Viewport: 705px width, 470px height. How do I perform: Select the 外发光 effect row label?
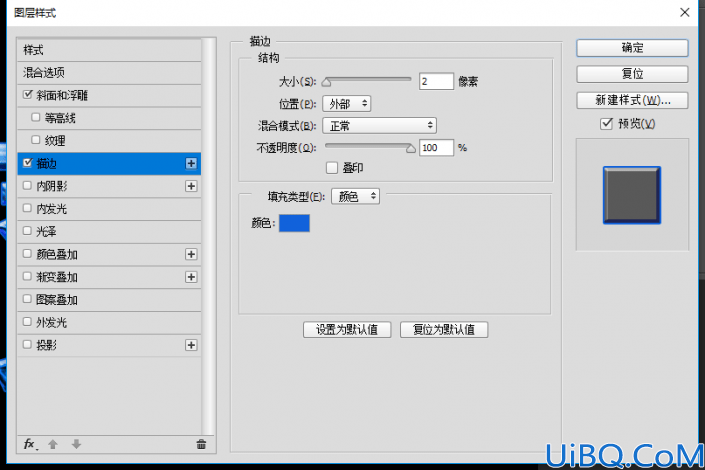coord(51,322)
